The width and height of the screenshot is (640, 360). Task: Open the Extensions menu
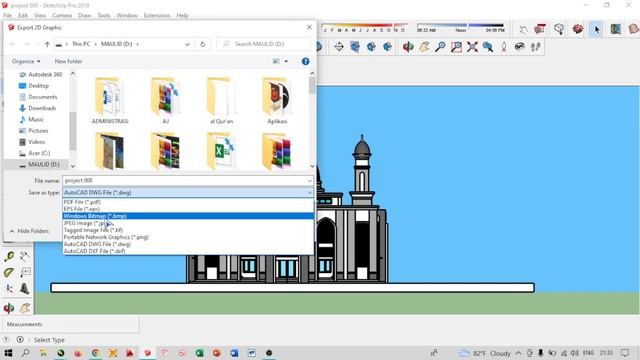point(157,16)
